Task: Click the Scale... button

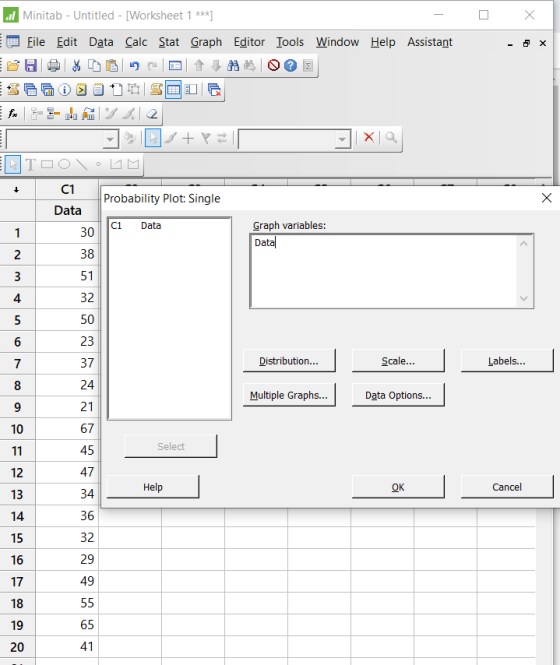Action: 398,361
